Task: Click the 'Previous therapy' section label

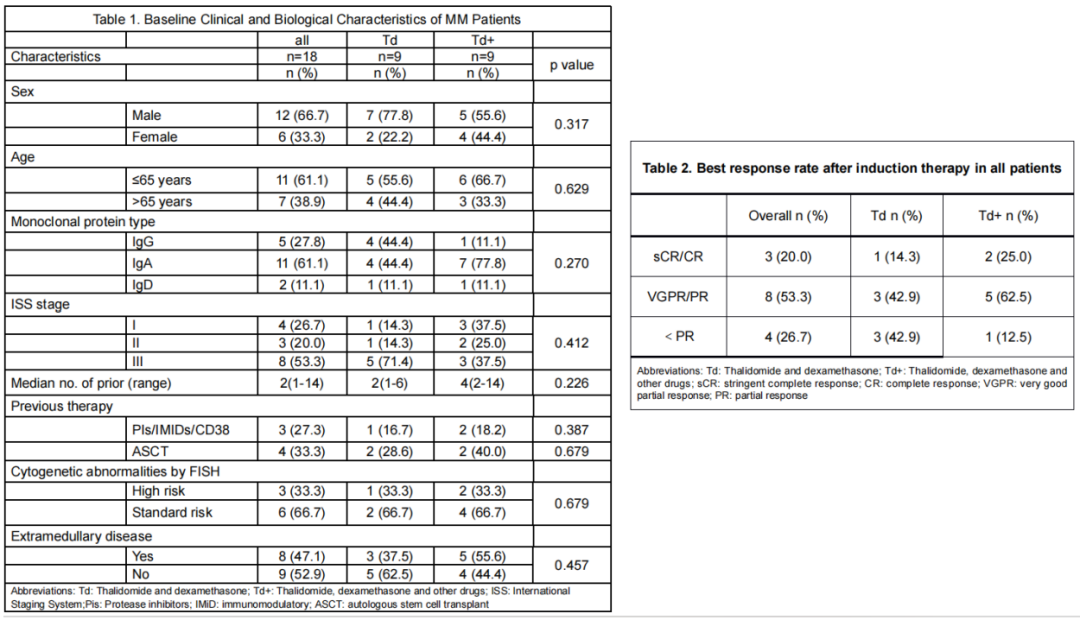Action: coord(61,406)
